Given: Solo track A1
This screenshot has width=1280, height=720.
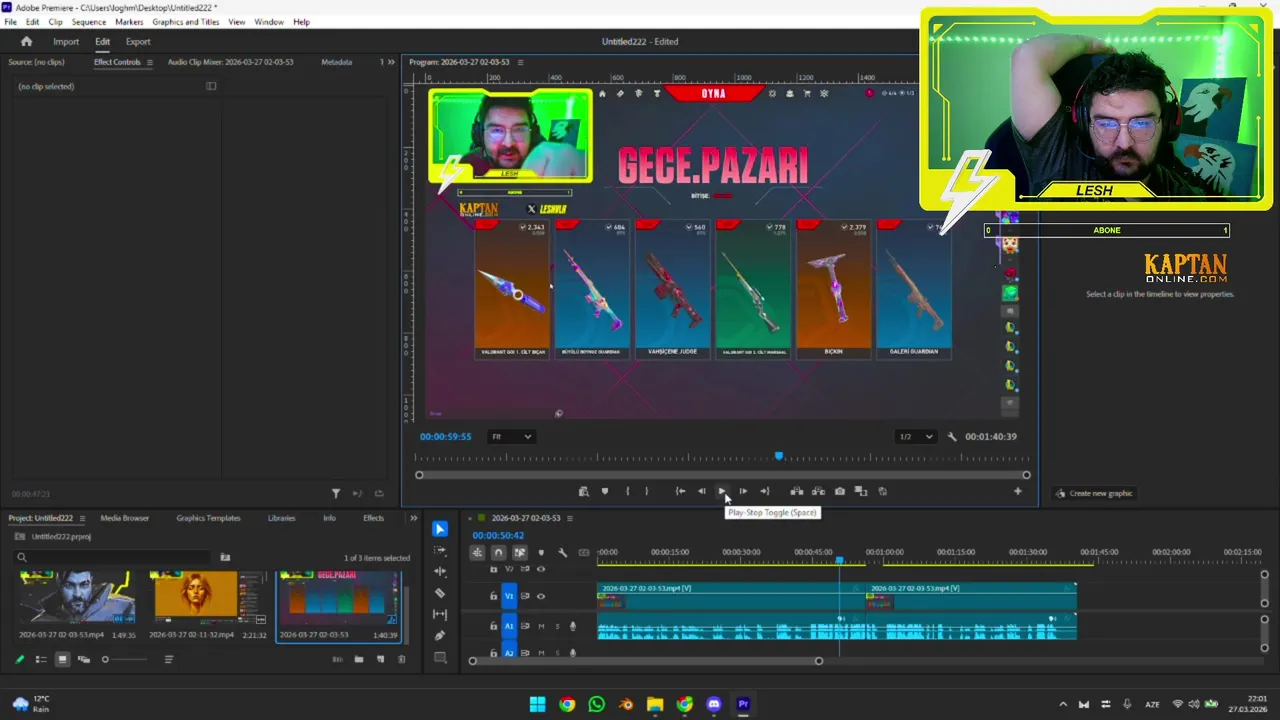Looking at the screenshot, I should 557,626.
